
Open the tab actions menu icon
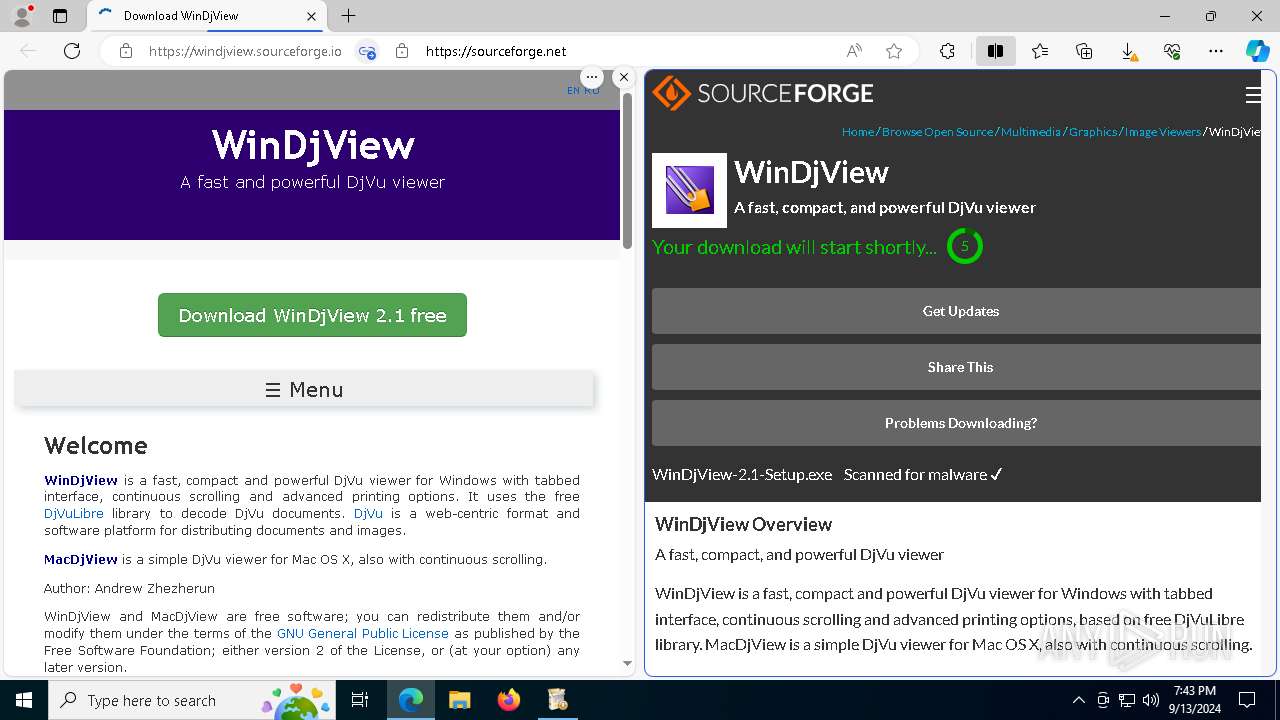60,16
